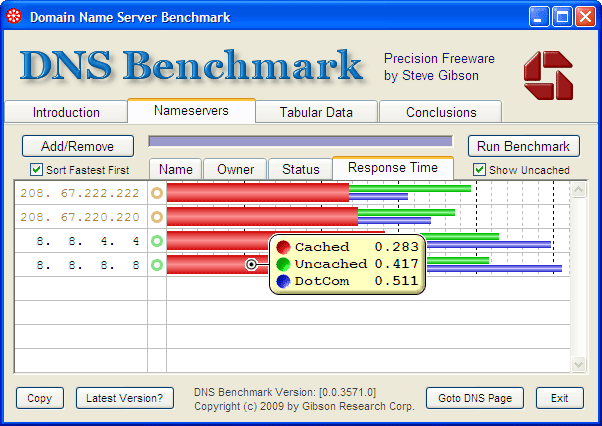Click the benchmark progress bar

pos(301,141)
